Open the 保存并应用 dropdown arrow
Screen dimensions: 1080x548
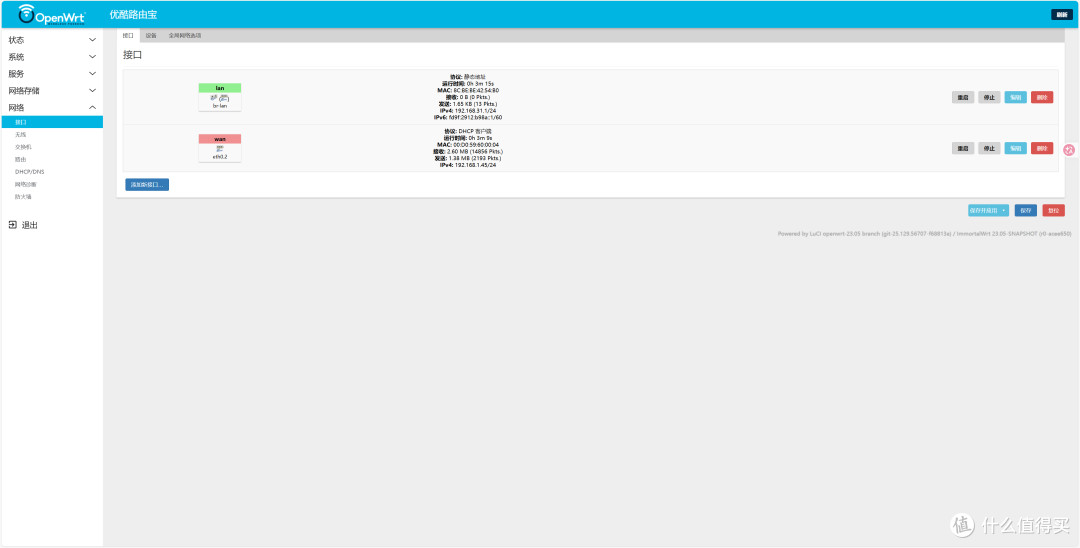(x=1004, y=211)
